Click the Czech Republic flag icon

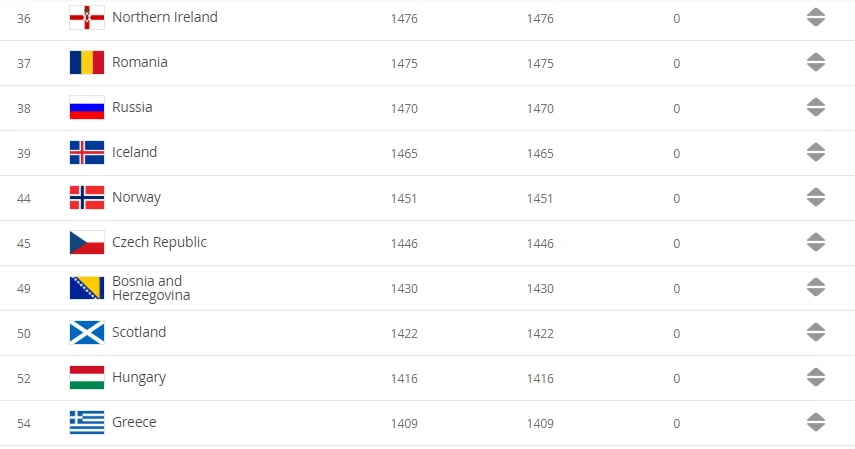(x=87, y=243)
